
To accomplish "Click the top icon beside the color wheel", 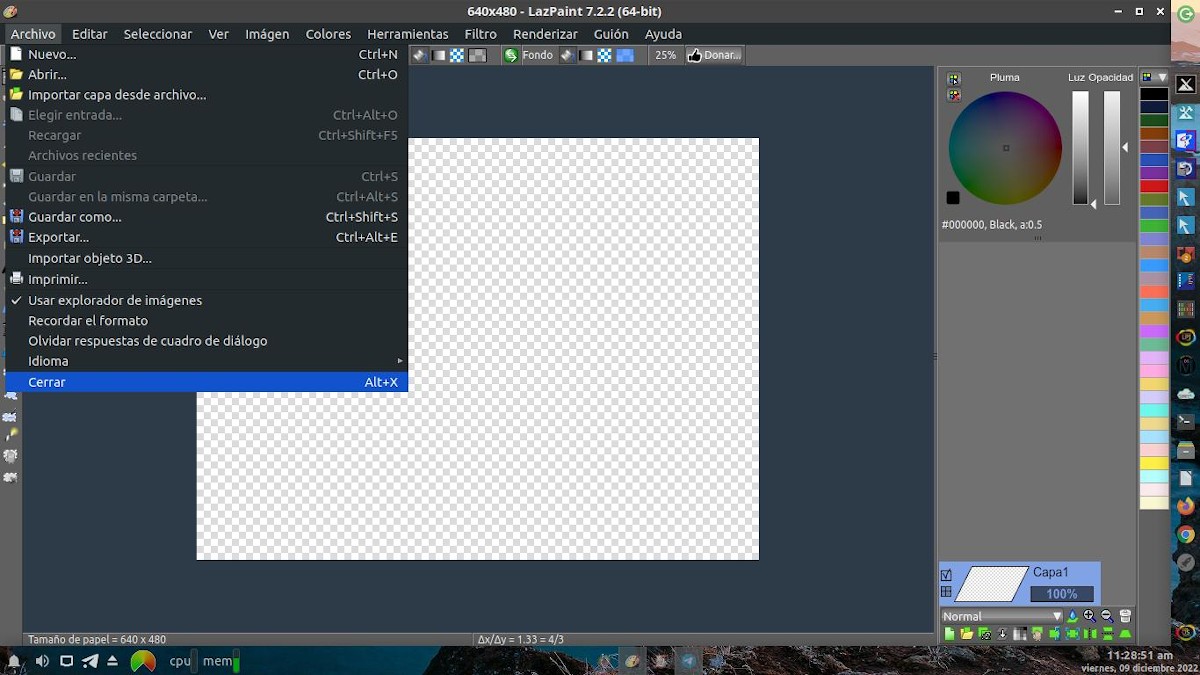I will [953, 79].
